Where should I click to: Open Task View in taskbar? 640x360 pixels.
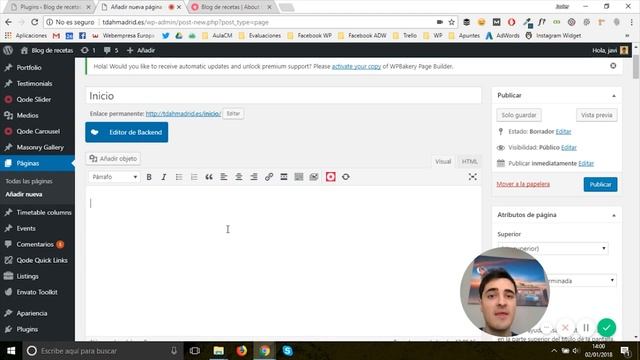click(195, 351)
